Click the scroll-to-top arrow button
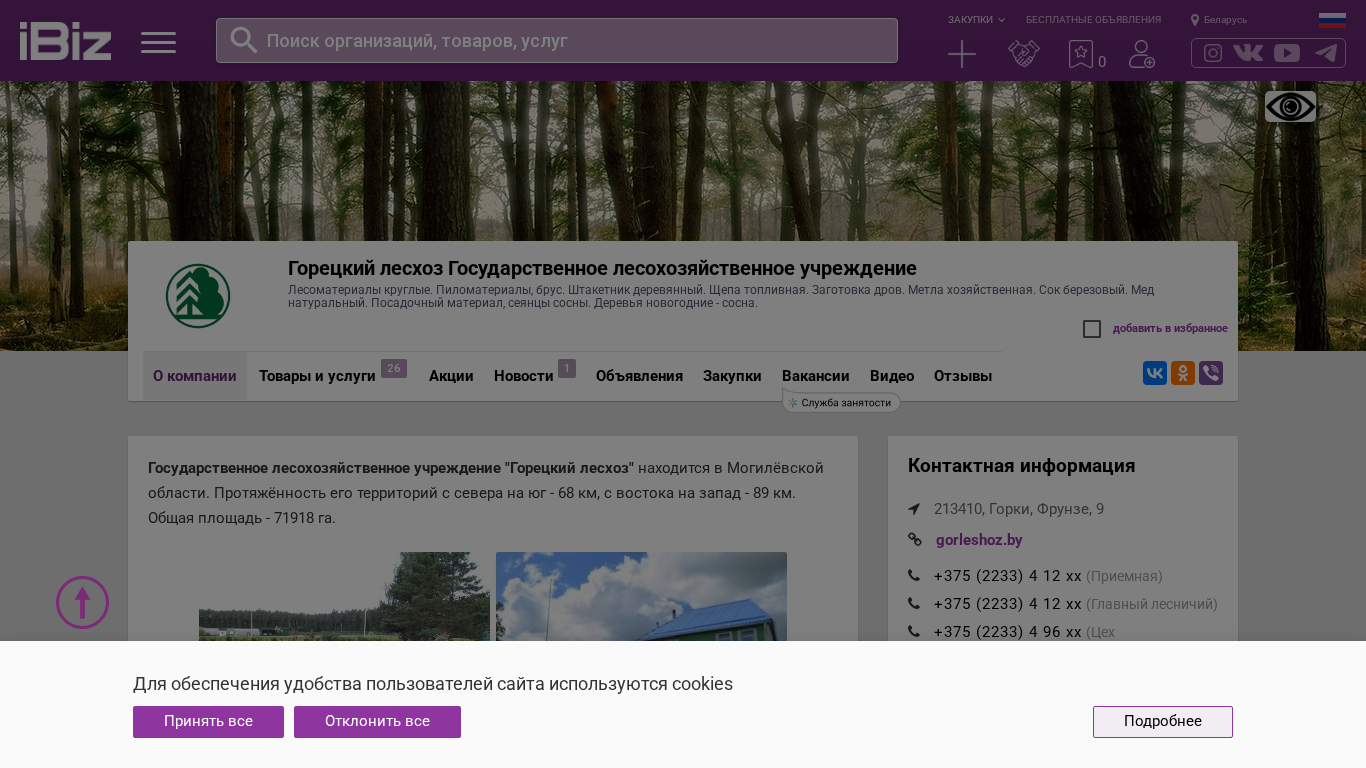This screenshot has width=1366, height=768. point(82,602)
